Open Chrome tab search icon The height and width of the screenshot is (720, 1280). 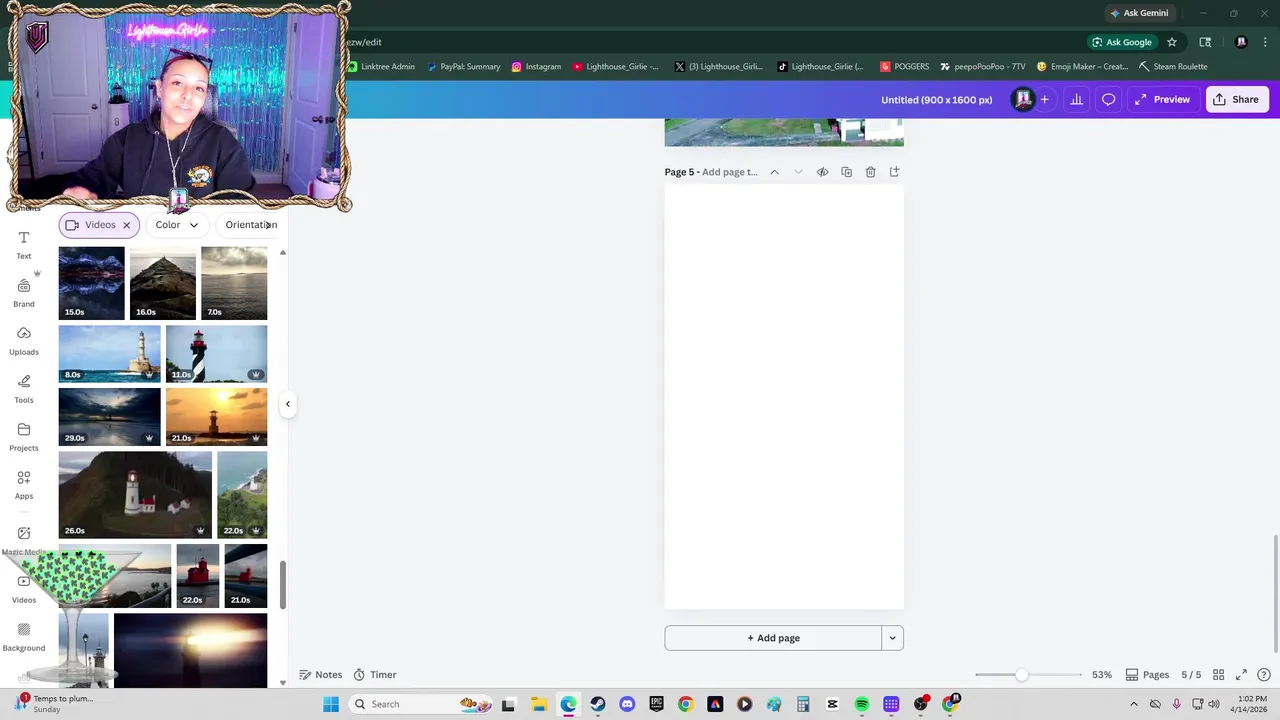(1205, 42)
